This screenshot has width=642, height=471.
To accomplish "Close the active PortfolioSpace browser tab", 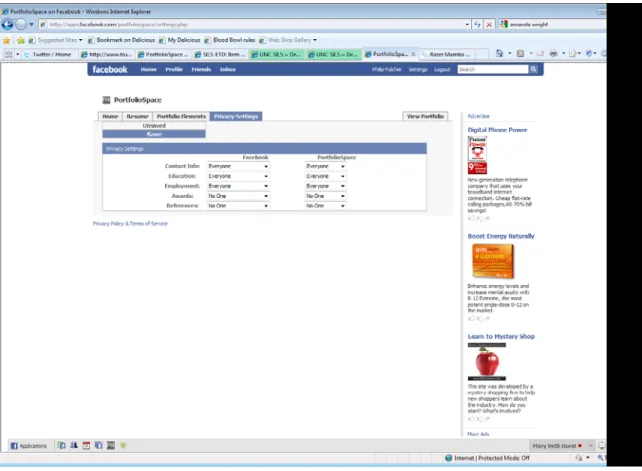I will [x=413, y=54].
